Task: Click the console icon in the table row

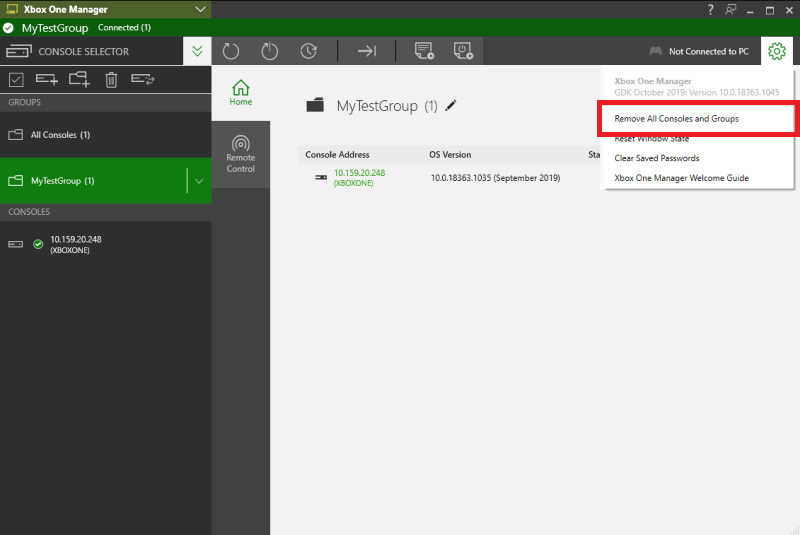Action: click(x=321, y=177)
